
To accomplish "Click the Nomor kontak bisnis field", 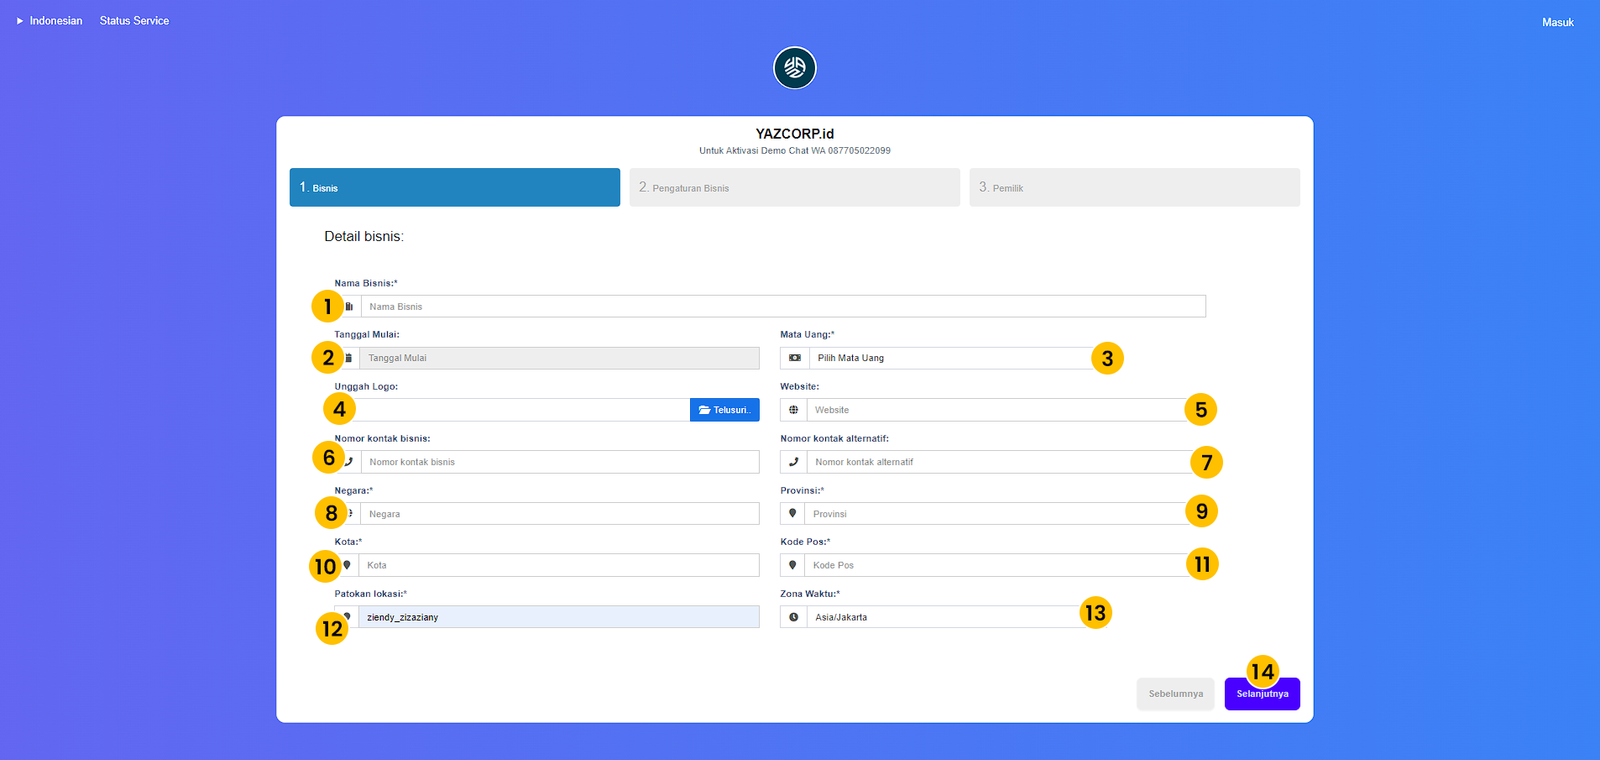I will 560,462.
